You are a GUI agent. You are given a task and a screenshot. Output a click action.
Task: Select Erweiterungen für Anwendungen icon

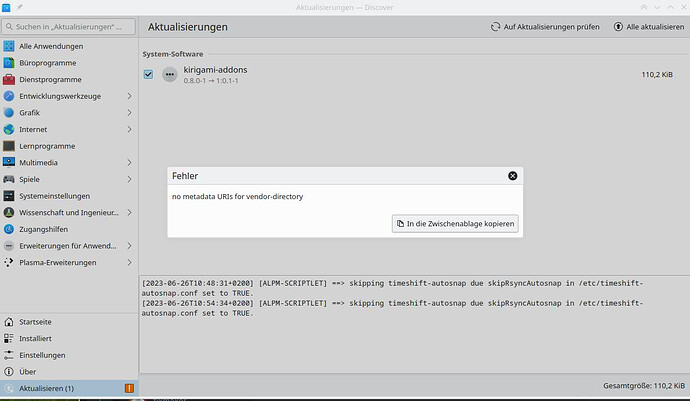click(9, 246)
